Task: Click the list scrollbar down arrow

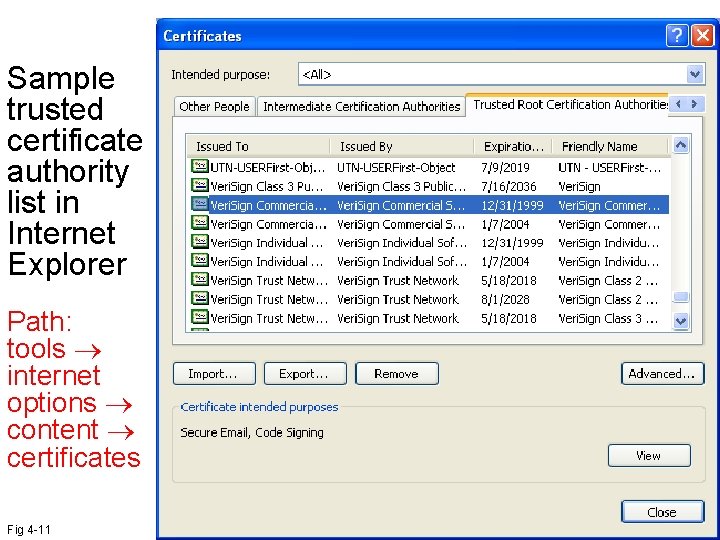Action: tap(681, 321)
